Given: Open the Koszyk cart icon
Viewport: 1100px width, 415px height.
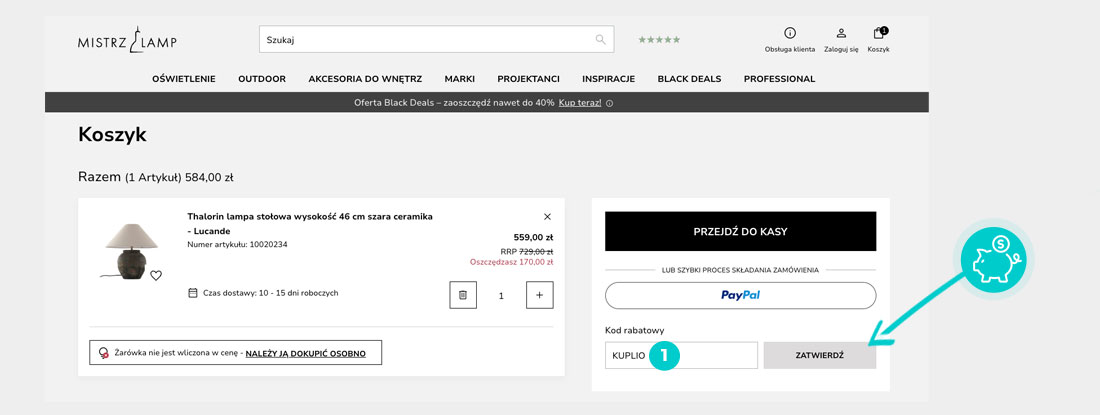Looking at the screenshot, I should point(878,33).
